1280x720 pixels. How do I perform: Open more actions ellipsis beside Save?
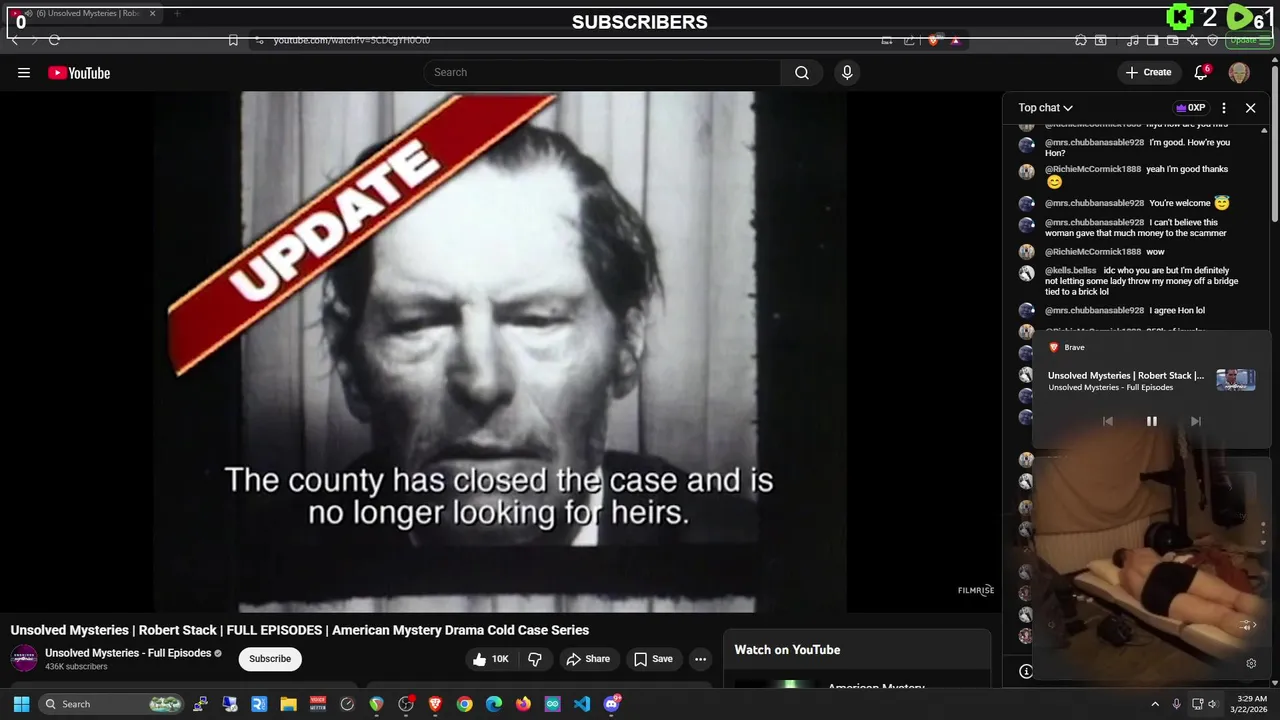[700, 659]
